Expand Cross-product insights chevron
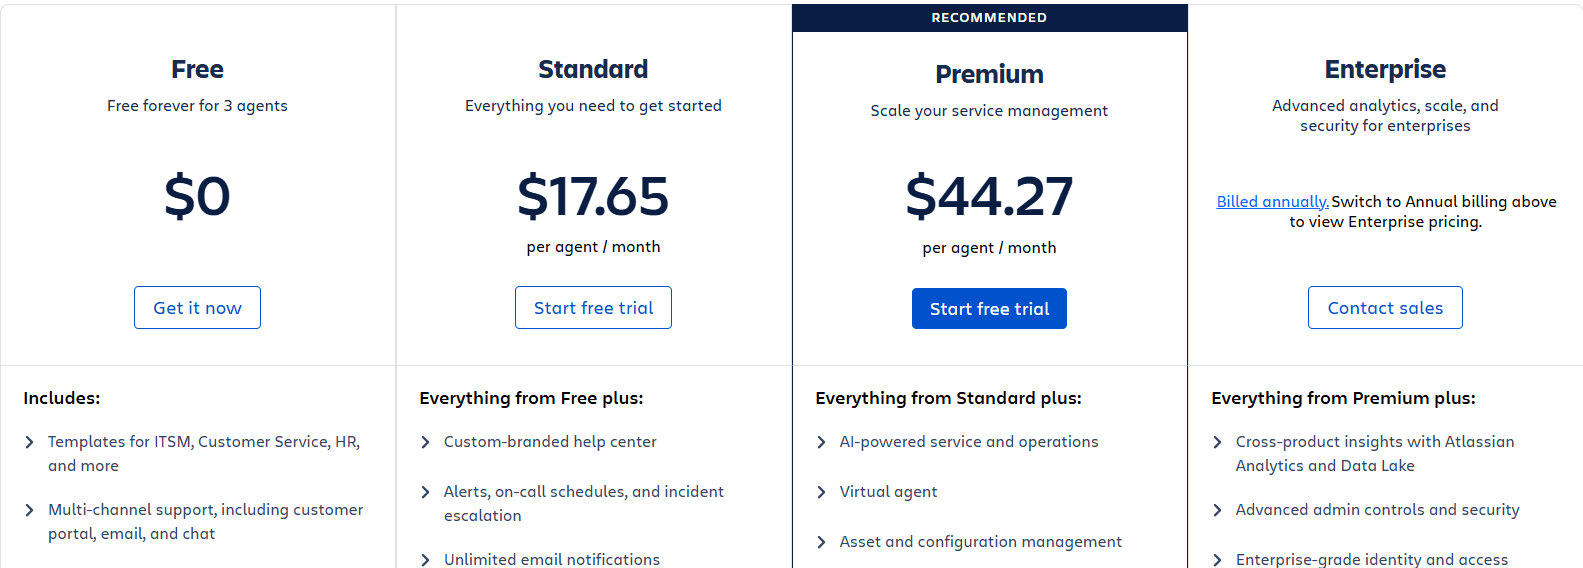The image size is (1583, 568). point(1217,442)
